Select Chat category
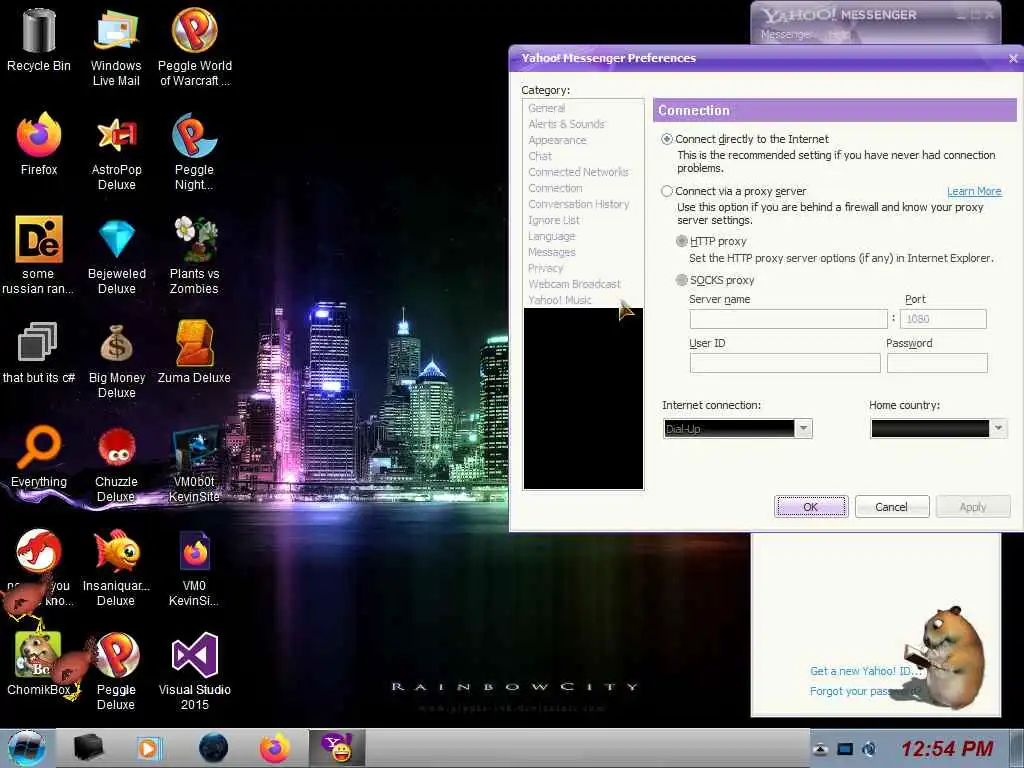The image size is (1024, 768). 539,156
